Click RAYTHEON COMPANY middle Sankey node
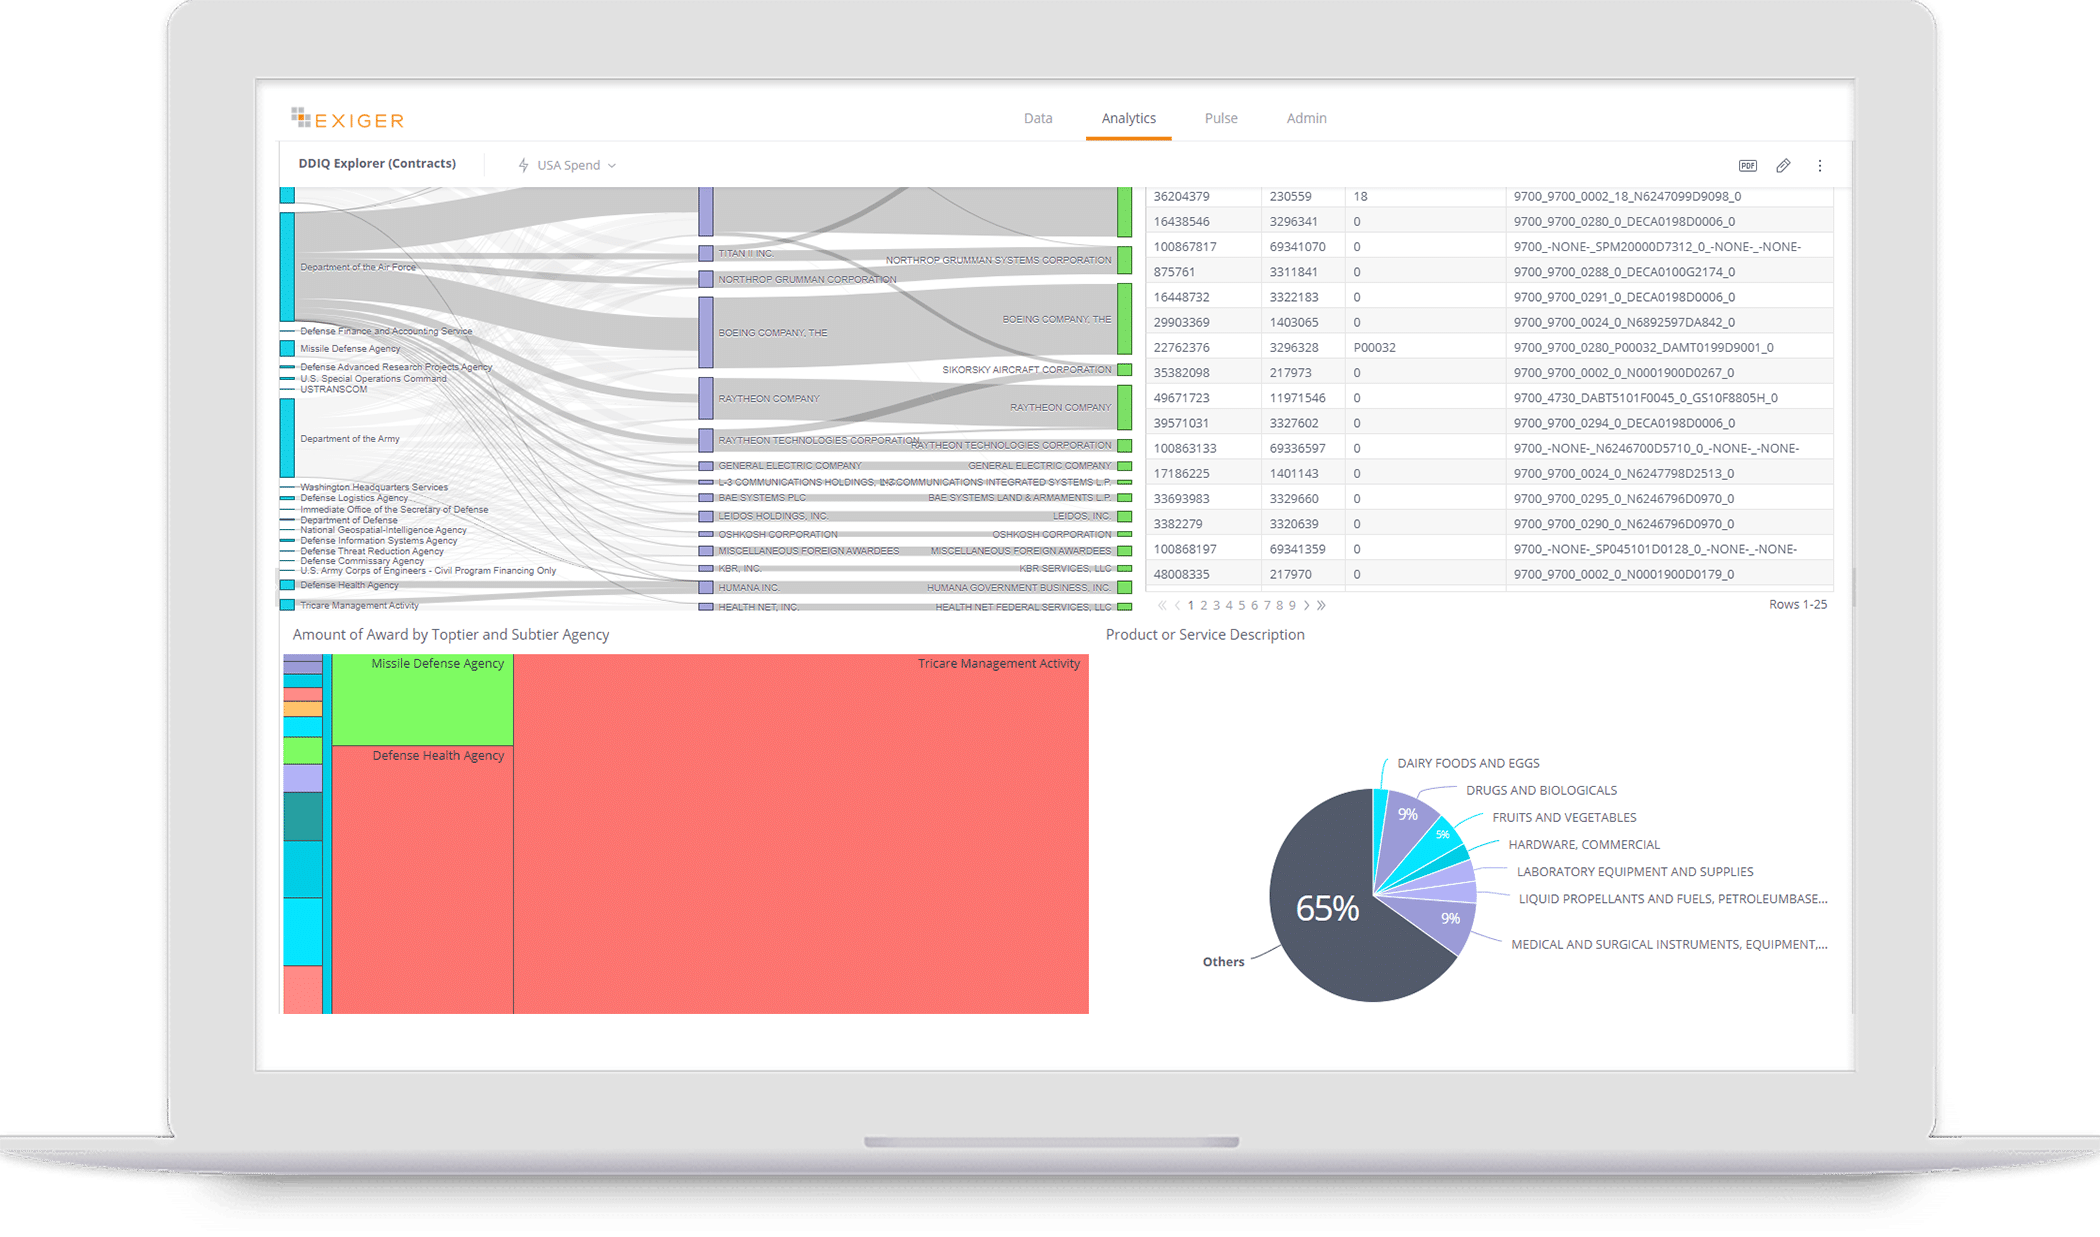This screenshot has height=1237, width=2100. (706, 397)
